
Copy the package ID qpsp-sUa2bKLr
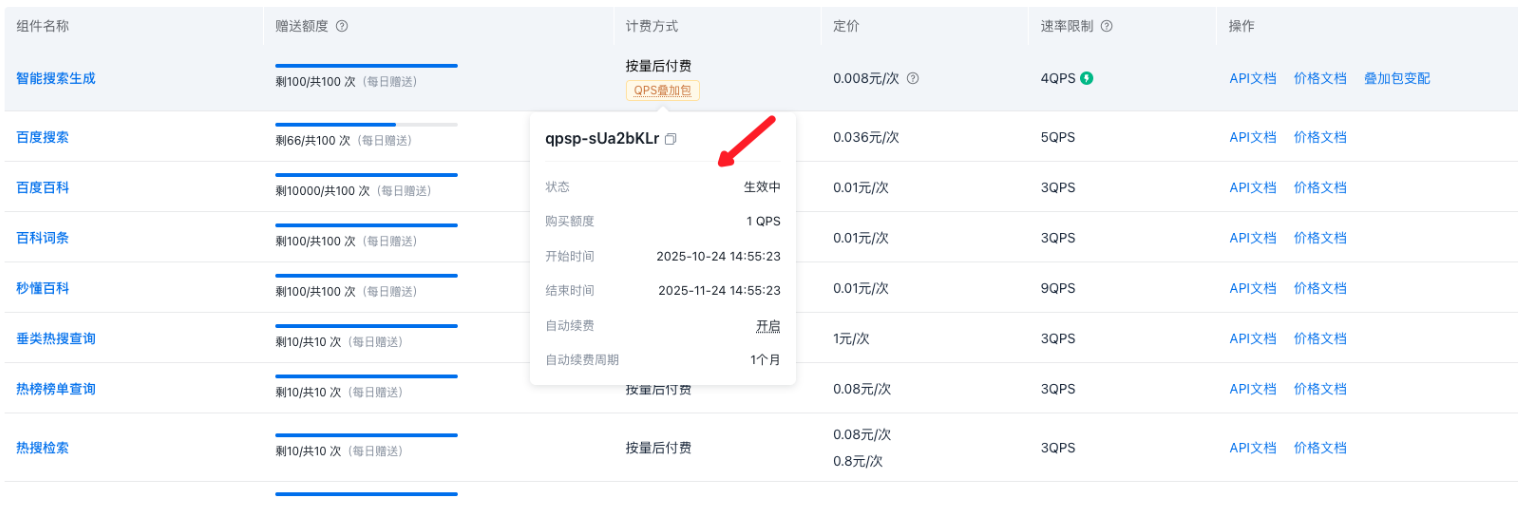(x=671, y=139)
